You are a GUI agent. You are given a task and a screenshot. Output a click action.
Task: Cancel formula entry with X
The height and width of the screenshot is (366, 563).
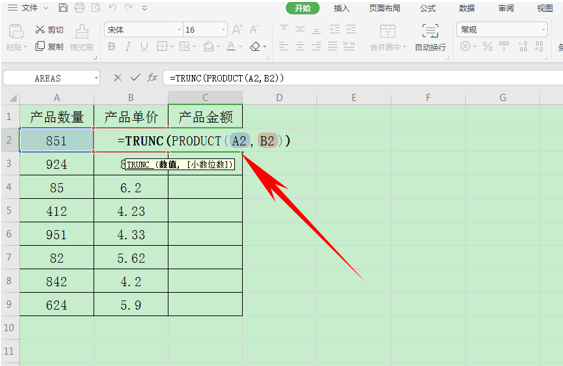click(x=117, y=78)
